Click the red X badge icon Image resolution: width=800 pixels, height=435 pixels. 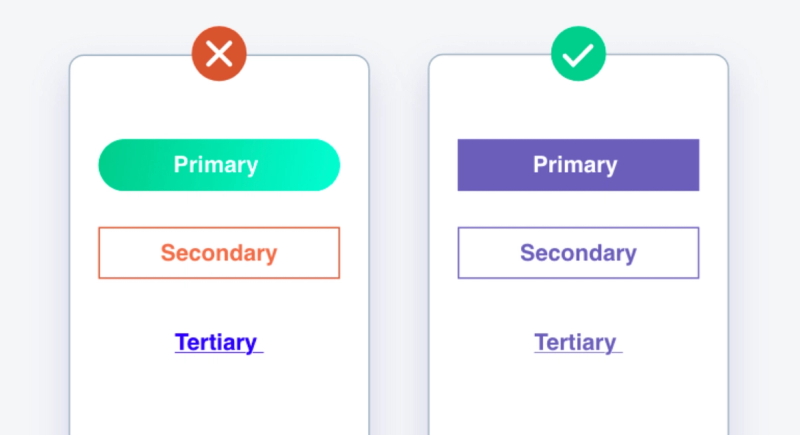click(x=219, y=54)
